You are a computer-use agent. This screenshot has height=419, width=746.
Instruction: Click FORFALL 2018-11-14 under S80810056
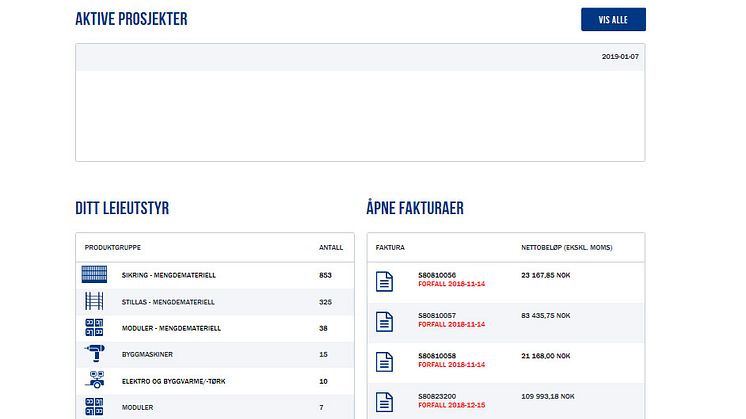452,284
